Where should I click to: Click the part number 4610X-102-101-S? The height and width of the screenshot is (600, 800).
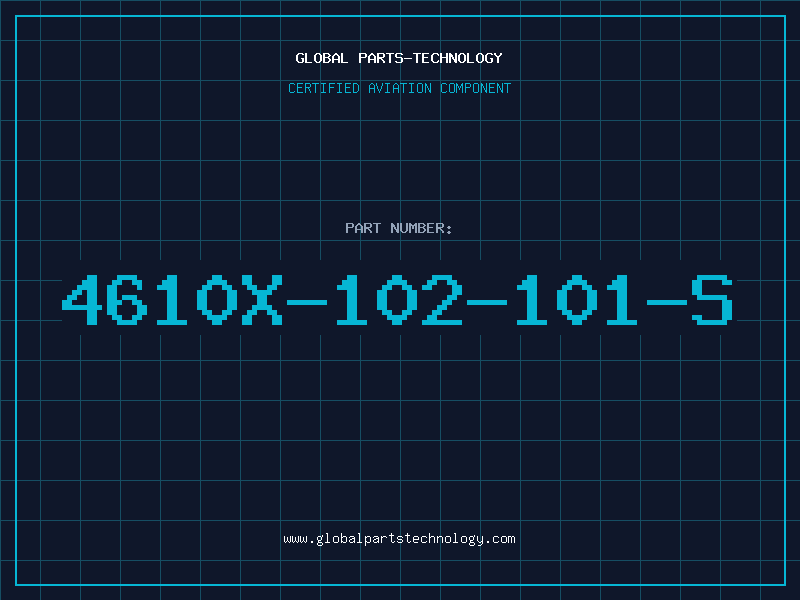(x=398, y=300)
